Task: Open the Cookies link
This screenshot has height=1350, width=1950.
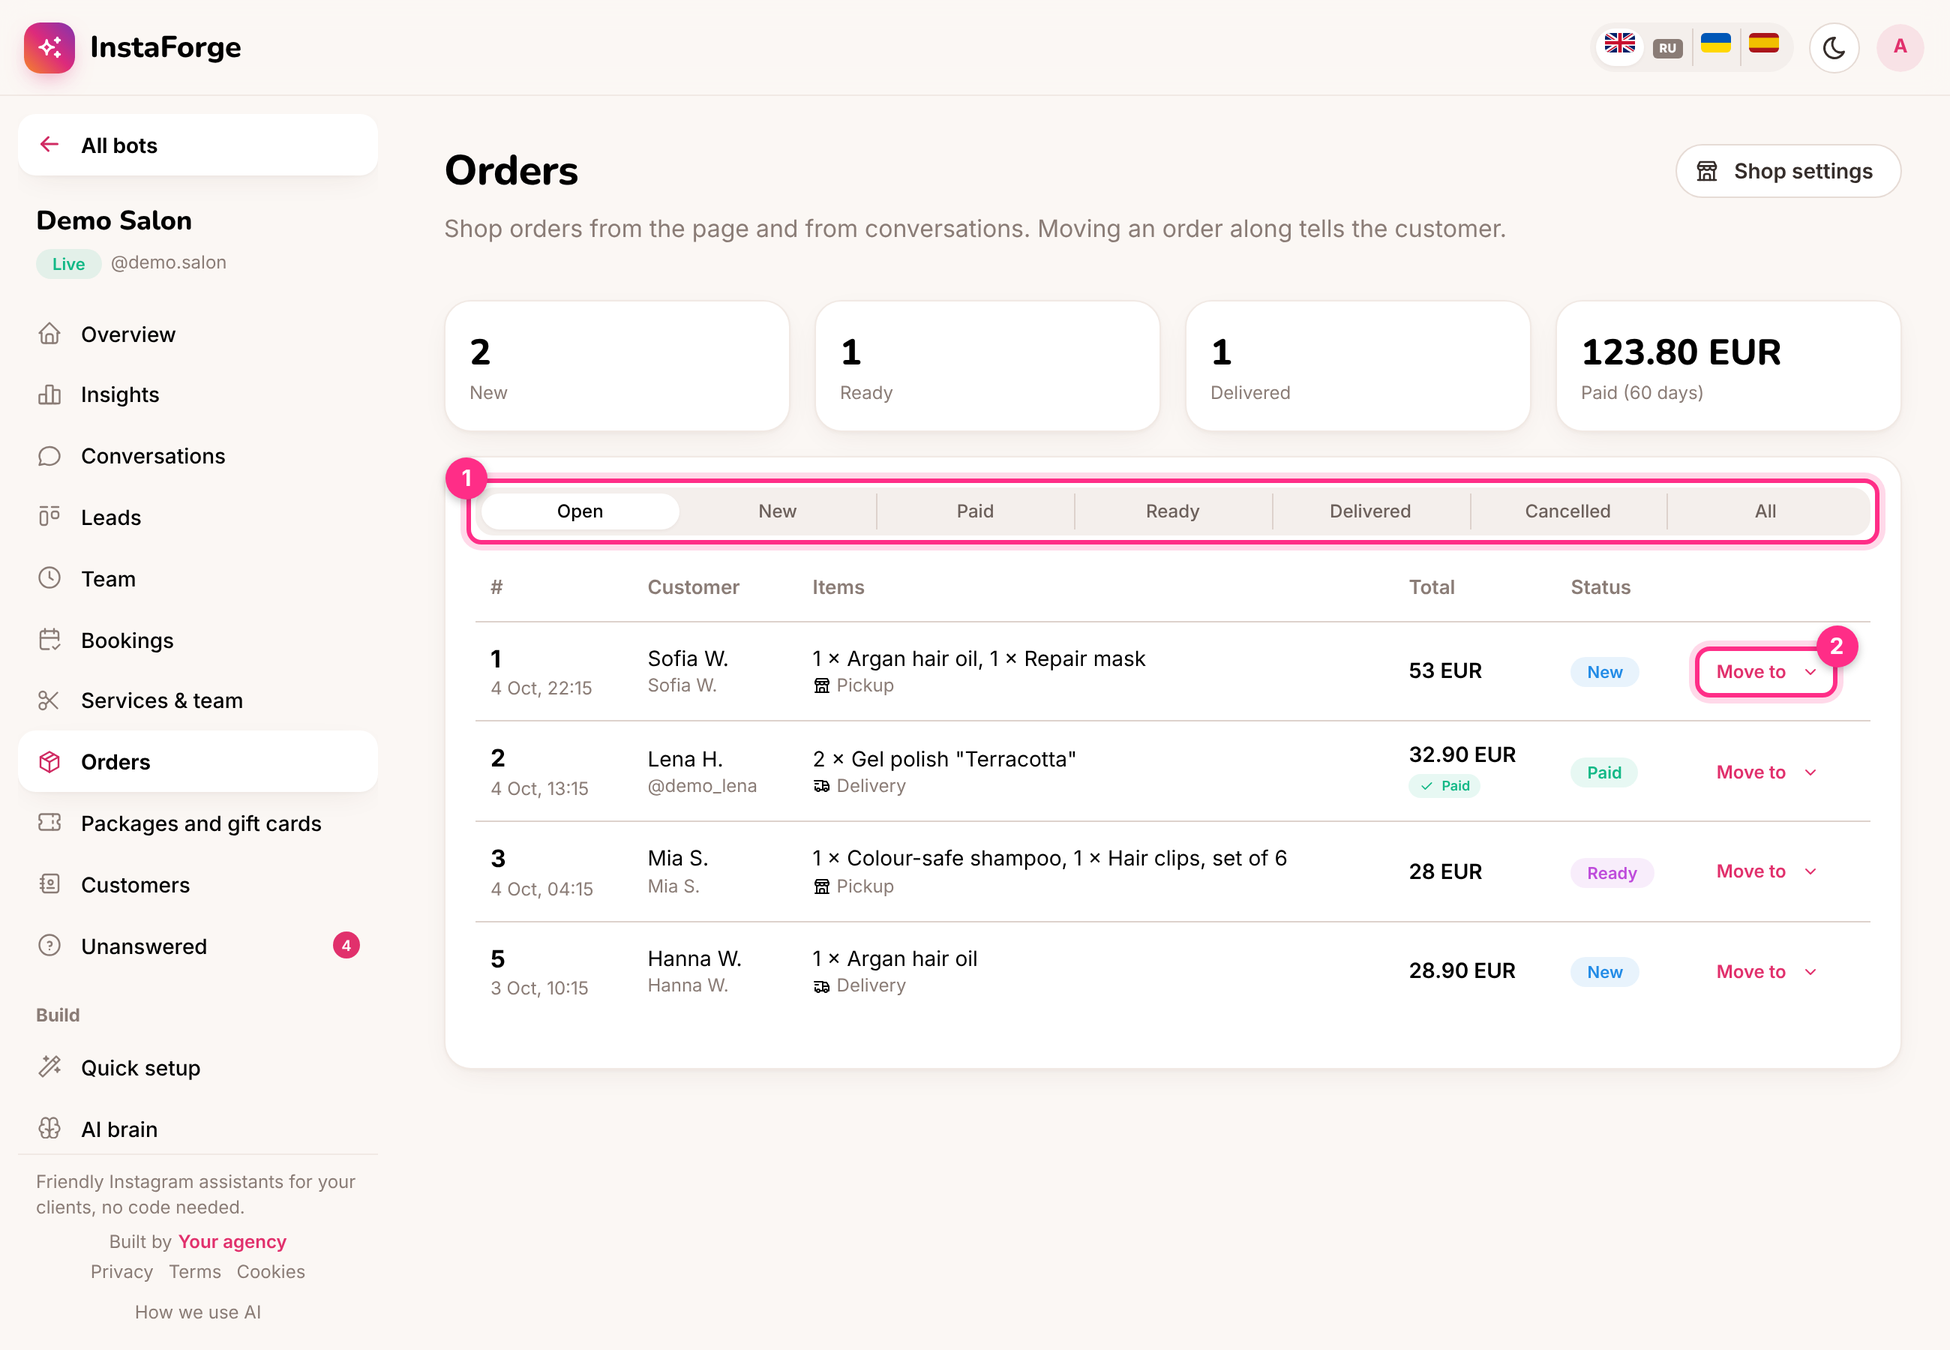Action: point(271,1272)
